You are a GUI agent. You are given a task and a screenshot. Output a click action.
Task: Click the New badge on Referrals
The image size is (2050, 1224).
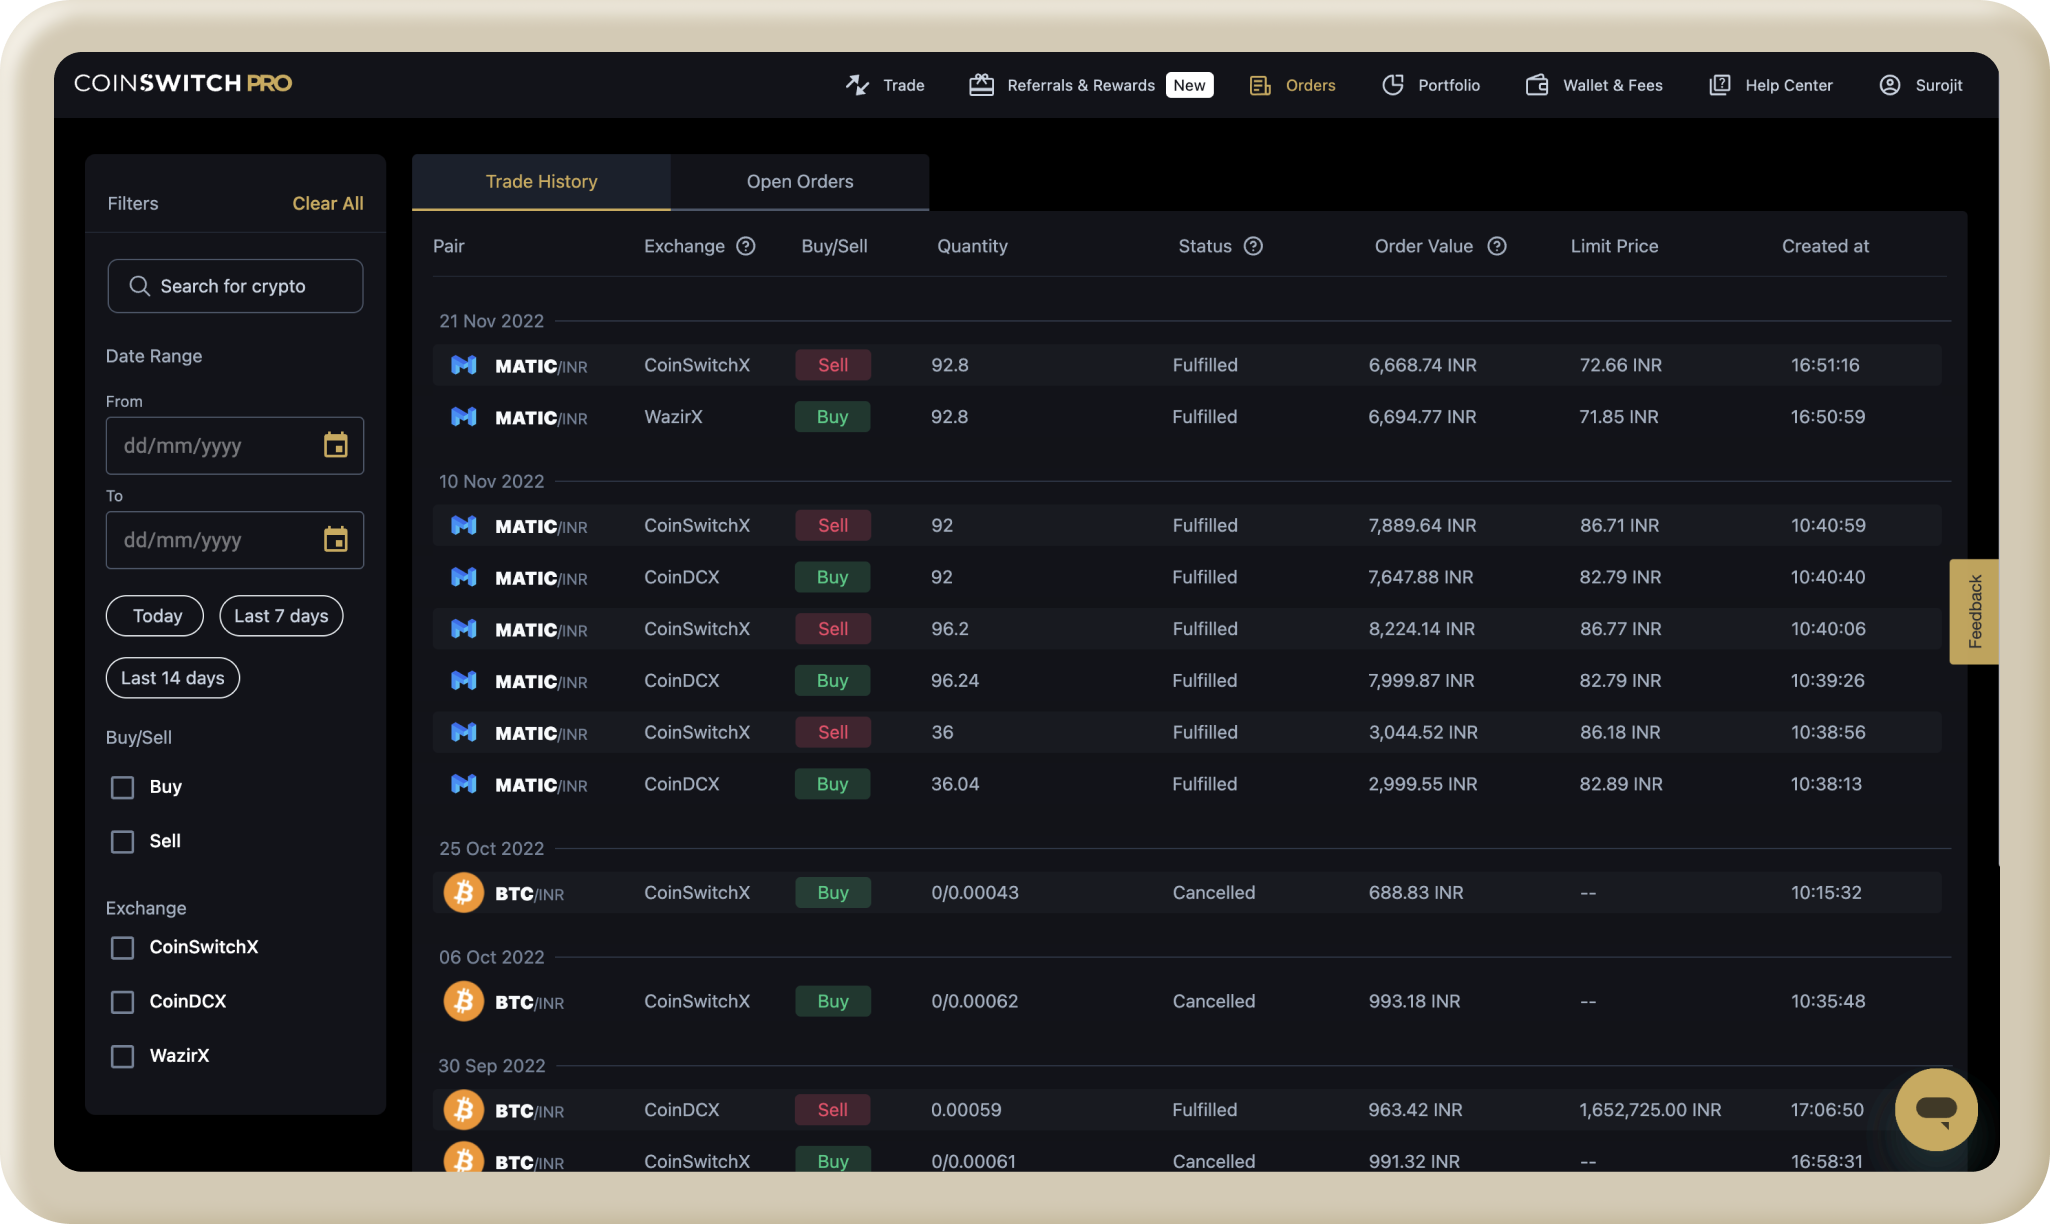pyautogui.click(x=1189, y=85)
